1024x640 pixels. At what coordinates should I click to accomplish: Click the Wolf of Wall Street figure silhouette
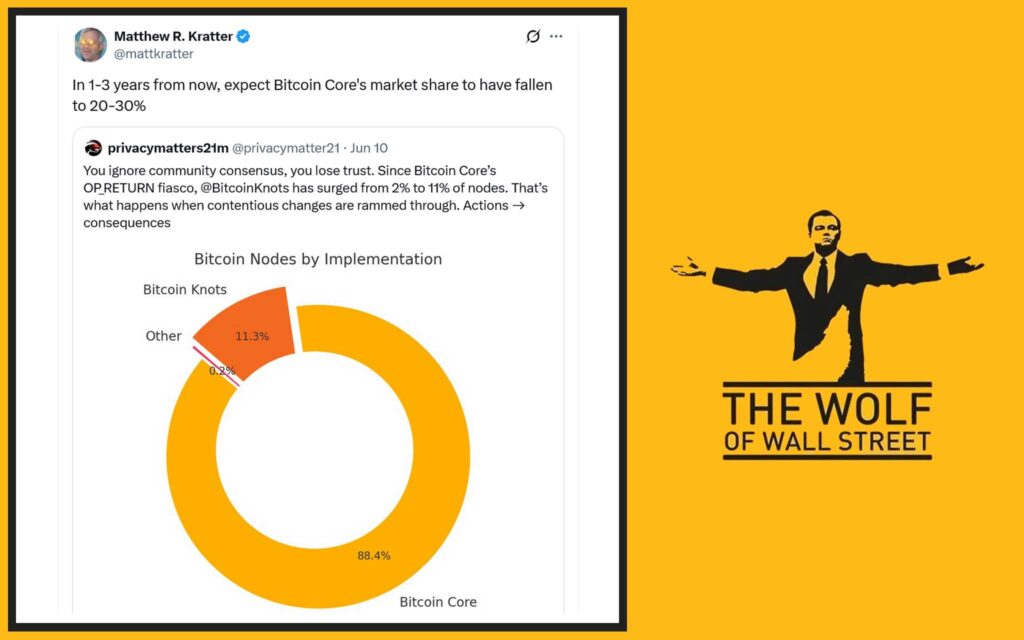point(826,295)
